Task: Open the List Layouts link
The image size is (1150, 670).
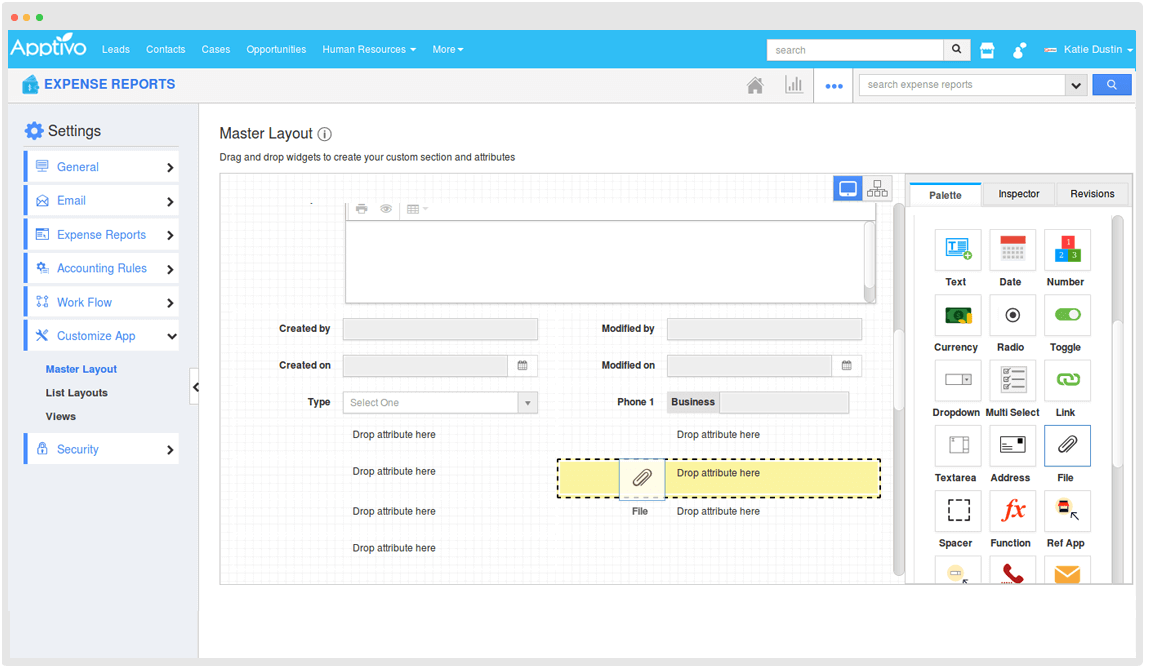Action: pyautogui.click(x=76, y=393)
